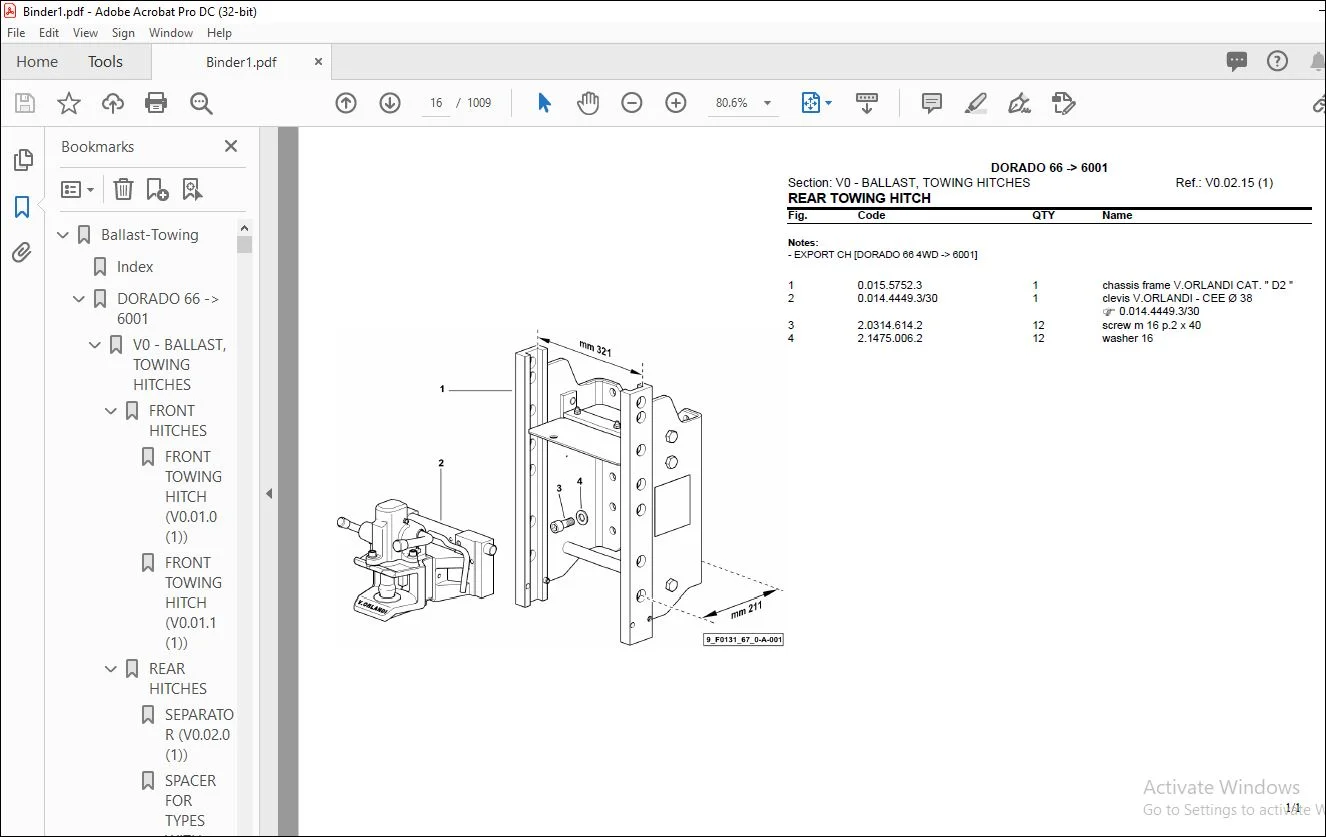Go to the next page with down arrow

pos(390,103)
